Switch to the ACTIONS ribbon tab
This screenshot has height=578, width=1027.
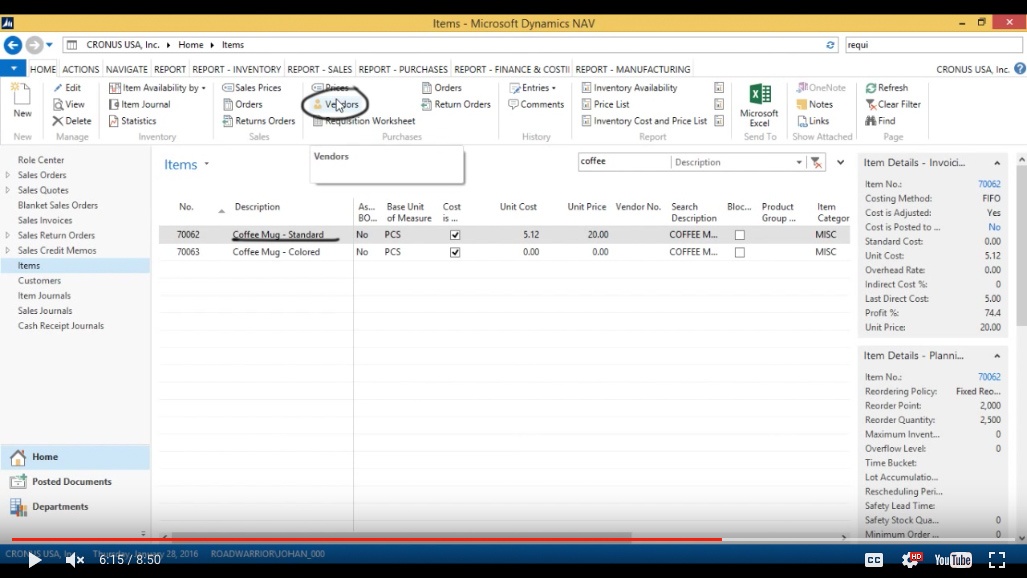[81, 69]
